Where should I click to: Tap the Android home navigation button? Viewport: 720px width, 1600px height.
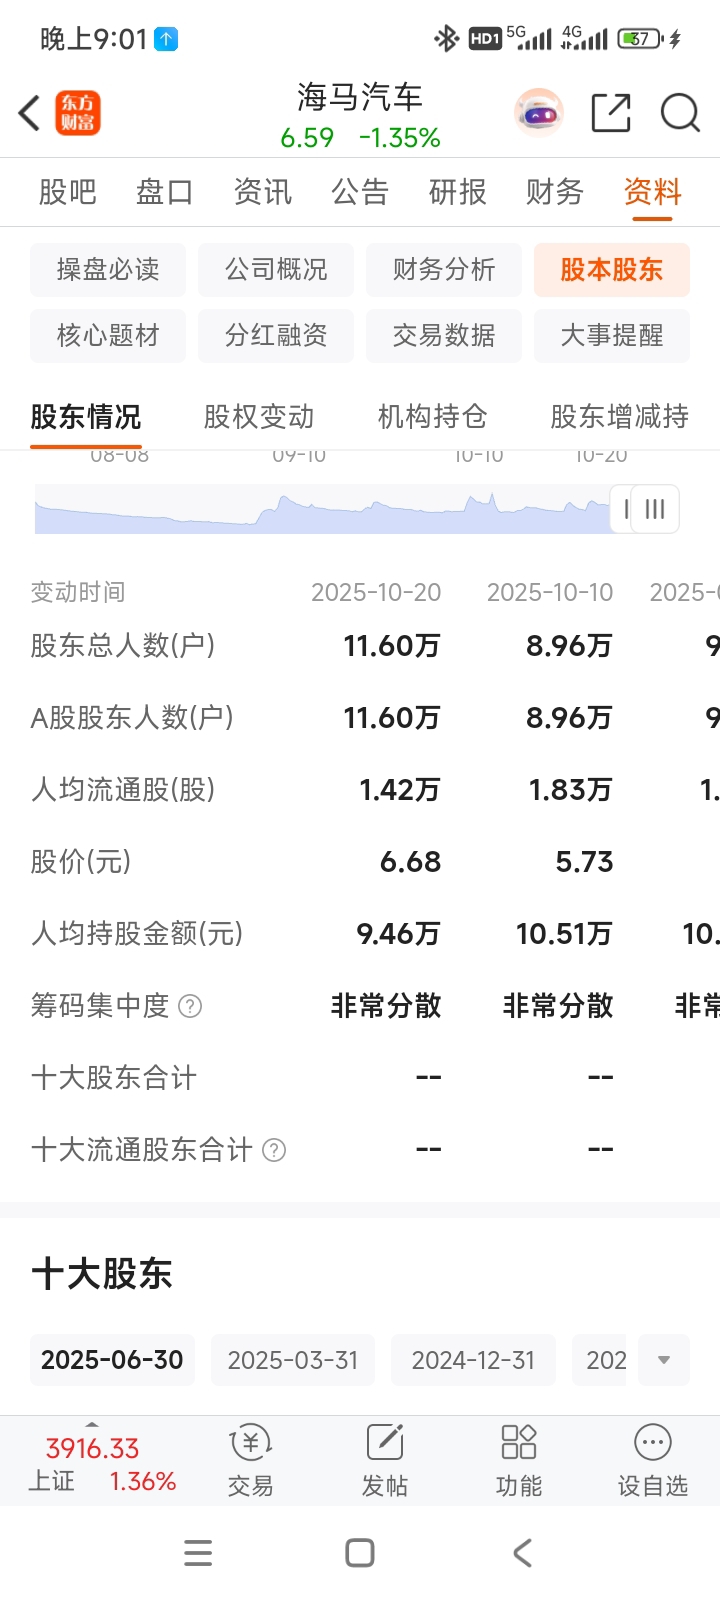(x=360, y=1553)
